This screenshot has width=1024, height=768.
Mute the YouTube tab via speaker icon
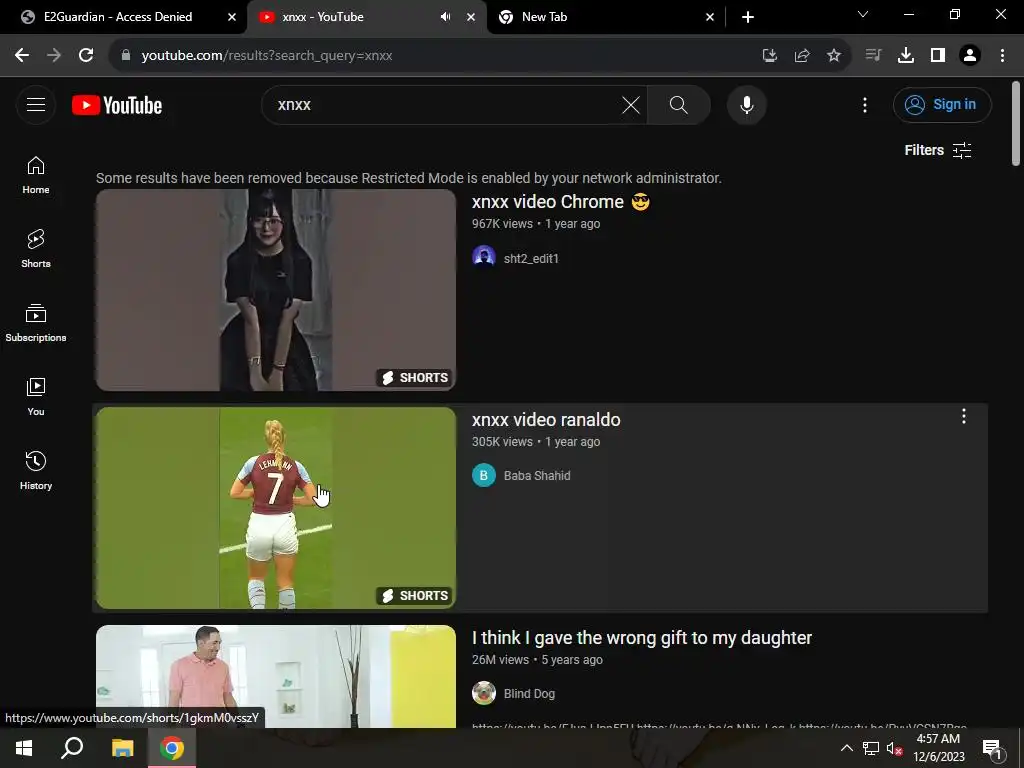pos(445,17)
